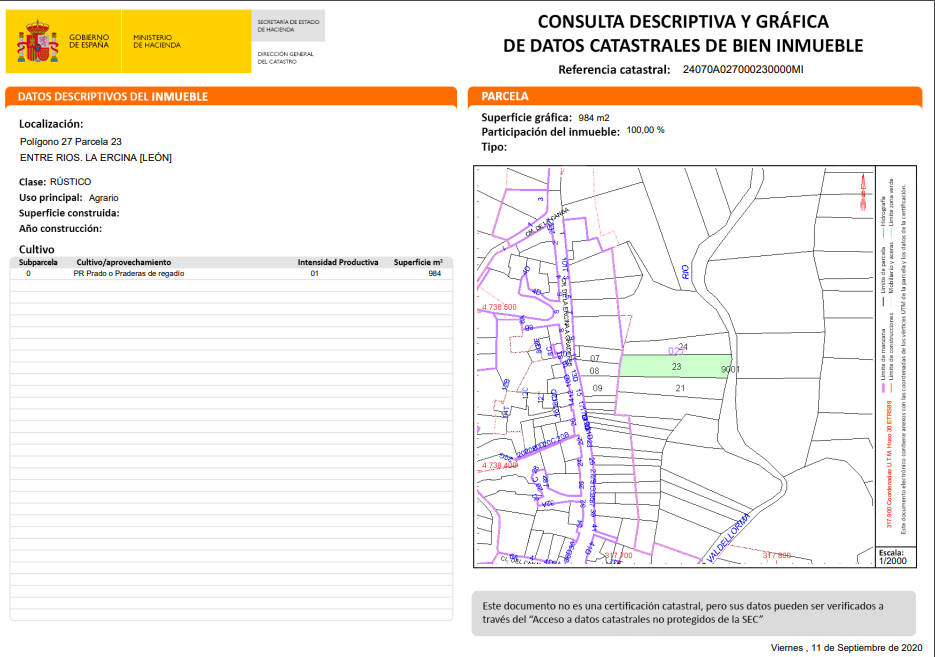Click parcel 21 on the map
This screenshot has height=657, width=935.
coord(680,388)
